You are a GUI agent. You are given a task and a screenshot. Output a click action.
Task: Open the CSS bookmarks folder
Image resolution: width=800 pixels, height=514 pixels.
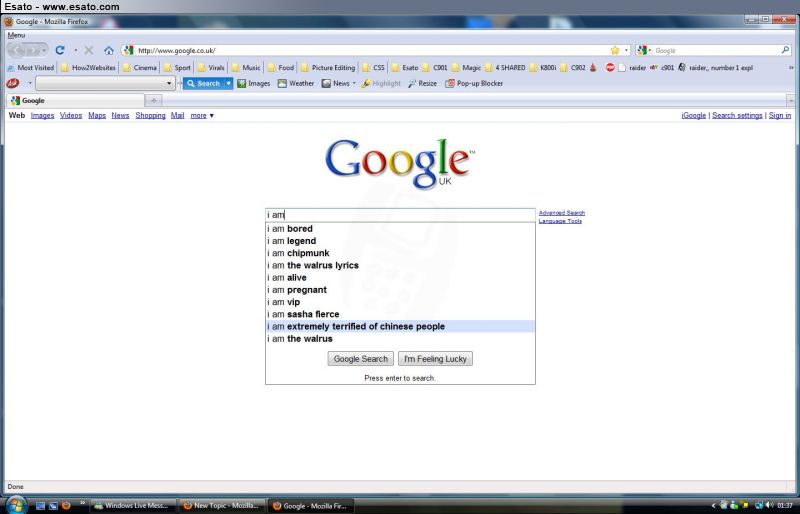pyautogui.click(x=373, y=67)
